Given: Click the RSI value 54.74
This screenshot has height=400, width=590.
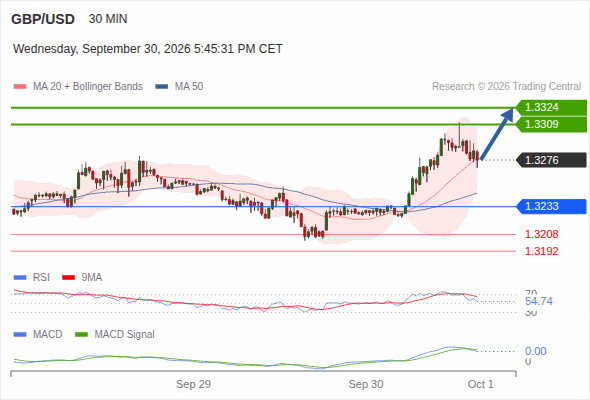Looking at the screenshot, I should click(x=539, y=301).
